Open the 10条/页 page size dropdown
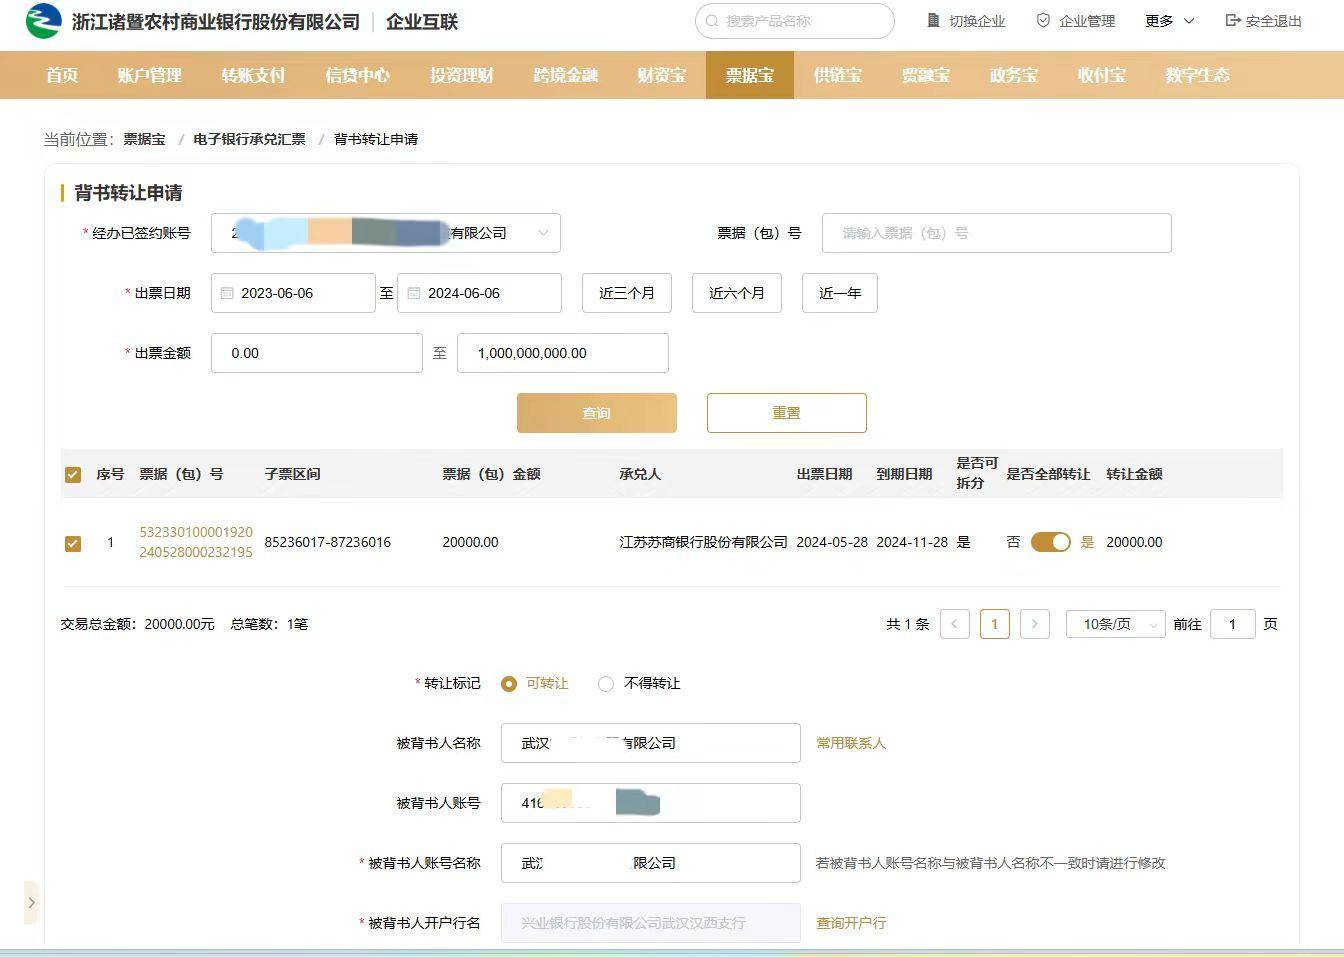The image size is (1344, 957). point(1116,624)
